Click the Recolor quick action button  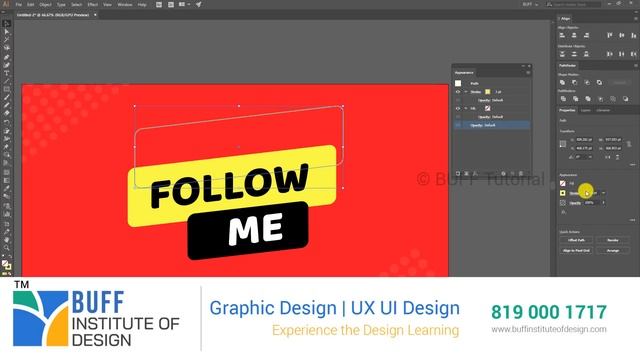612,240
